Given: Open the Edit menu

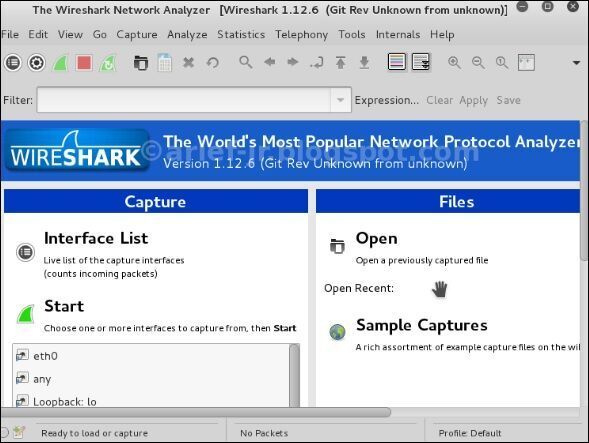Looking at the screenshot, I should (x=38, y=35).
